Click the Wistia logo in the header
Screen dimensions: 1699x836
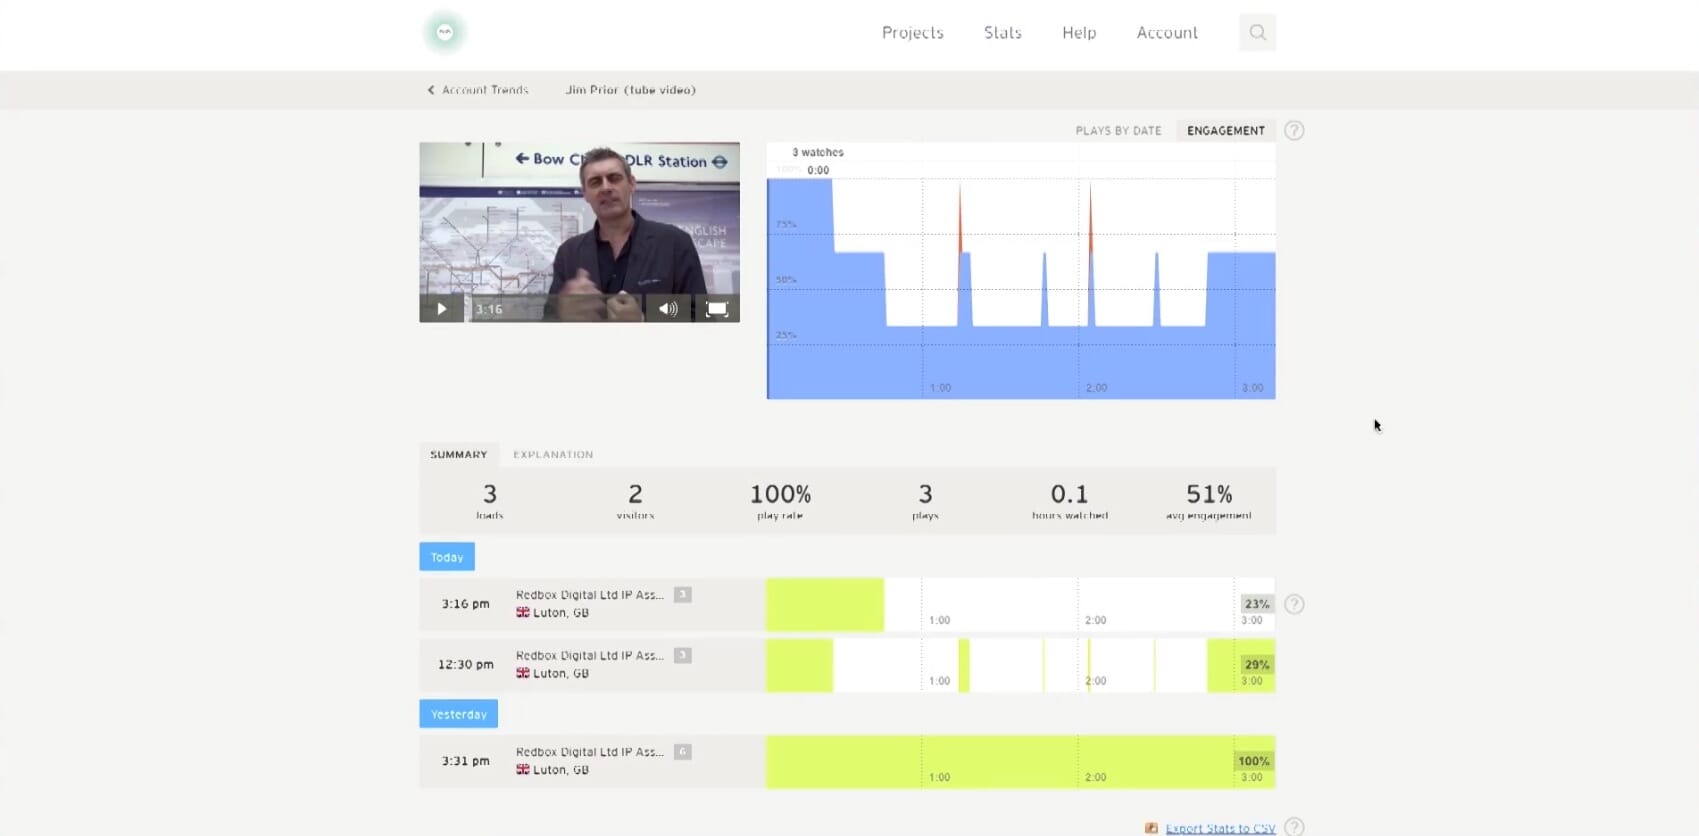click(445, 32)
